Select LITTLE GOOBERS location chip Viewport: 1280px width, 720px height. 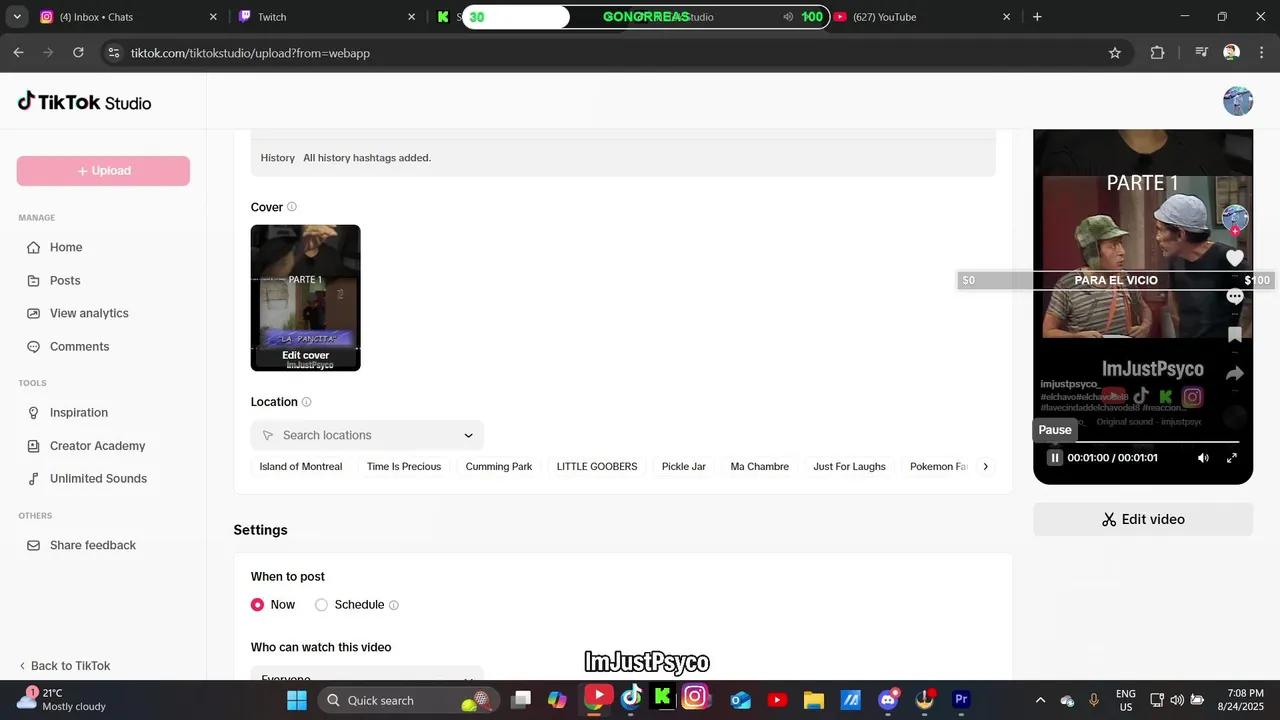click(597, 466)
